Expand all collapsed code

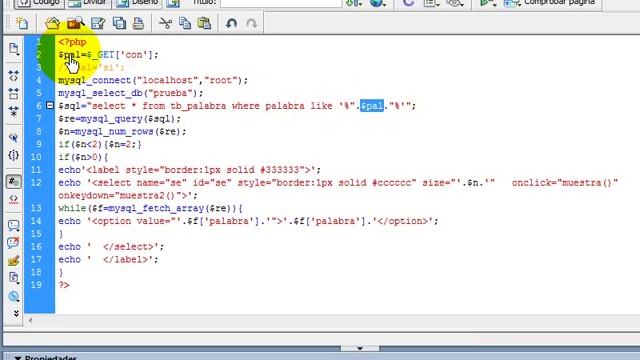pyautogui.click(x=13, y=111)
